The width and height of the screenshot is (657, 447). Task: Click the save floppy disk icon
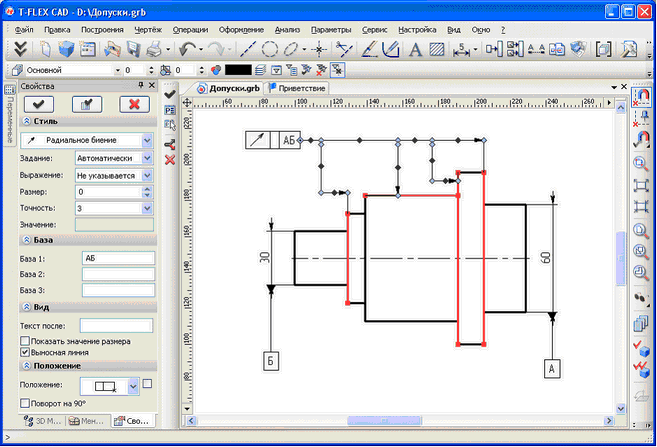tap(134, 49)
